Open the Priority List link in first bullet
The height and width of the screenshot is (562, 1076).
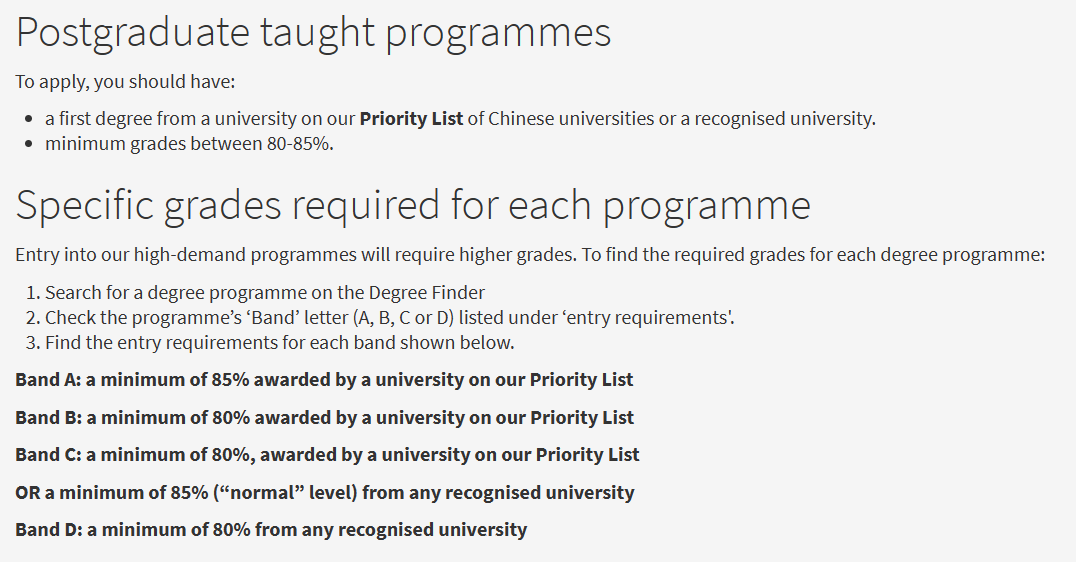point(411,118)
